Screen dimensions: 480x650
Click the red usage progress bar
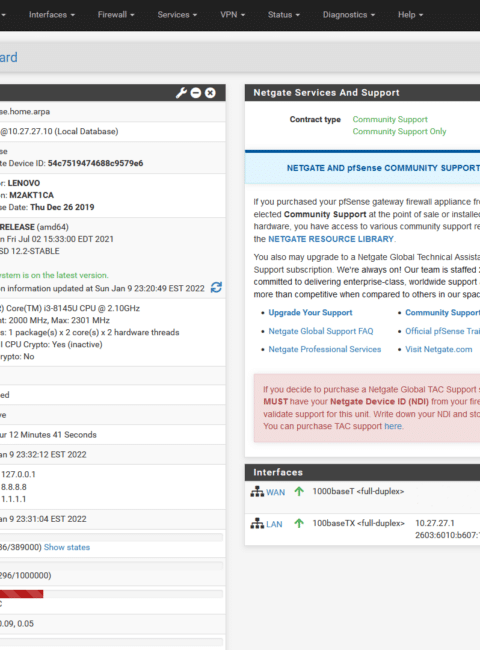point(22,594)
